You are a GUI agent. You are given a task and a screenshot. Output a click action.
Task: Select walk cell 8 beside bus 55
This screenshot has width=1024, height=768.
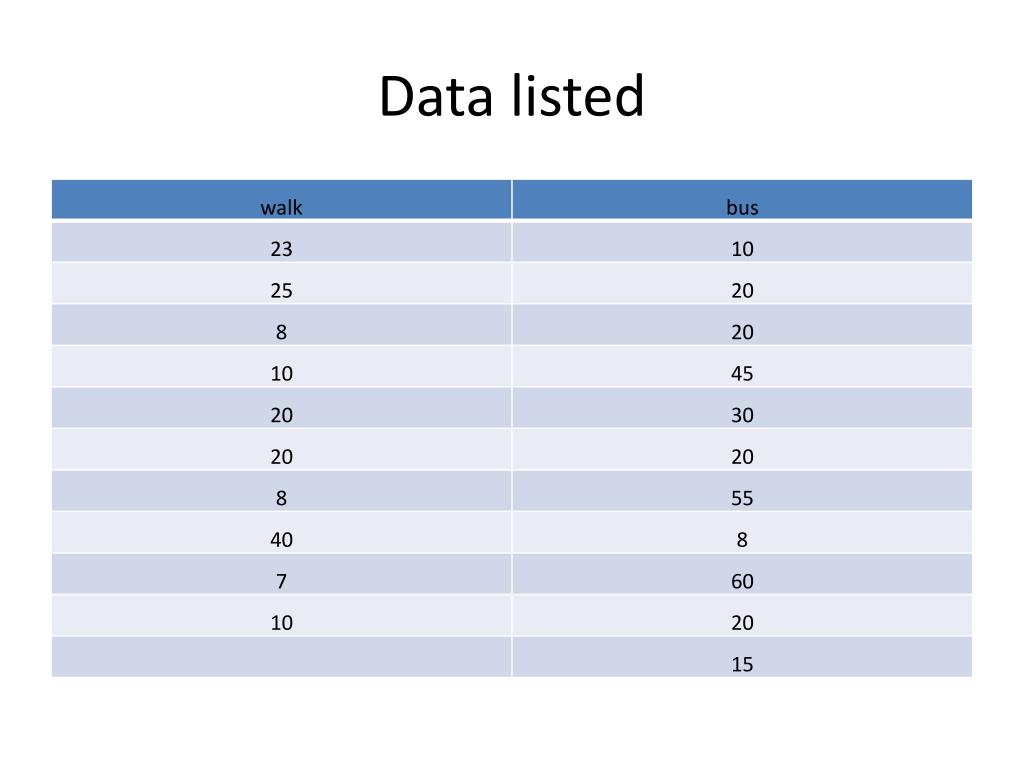(x=281, y=492)
